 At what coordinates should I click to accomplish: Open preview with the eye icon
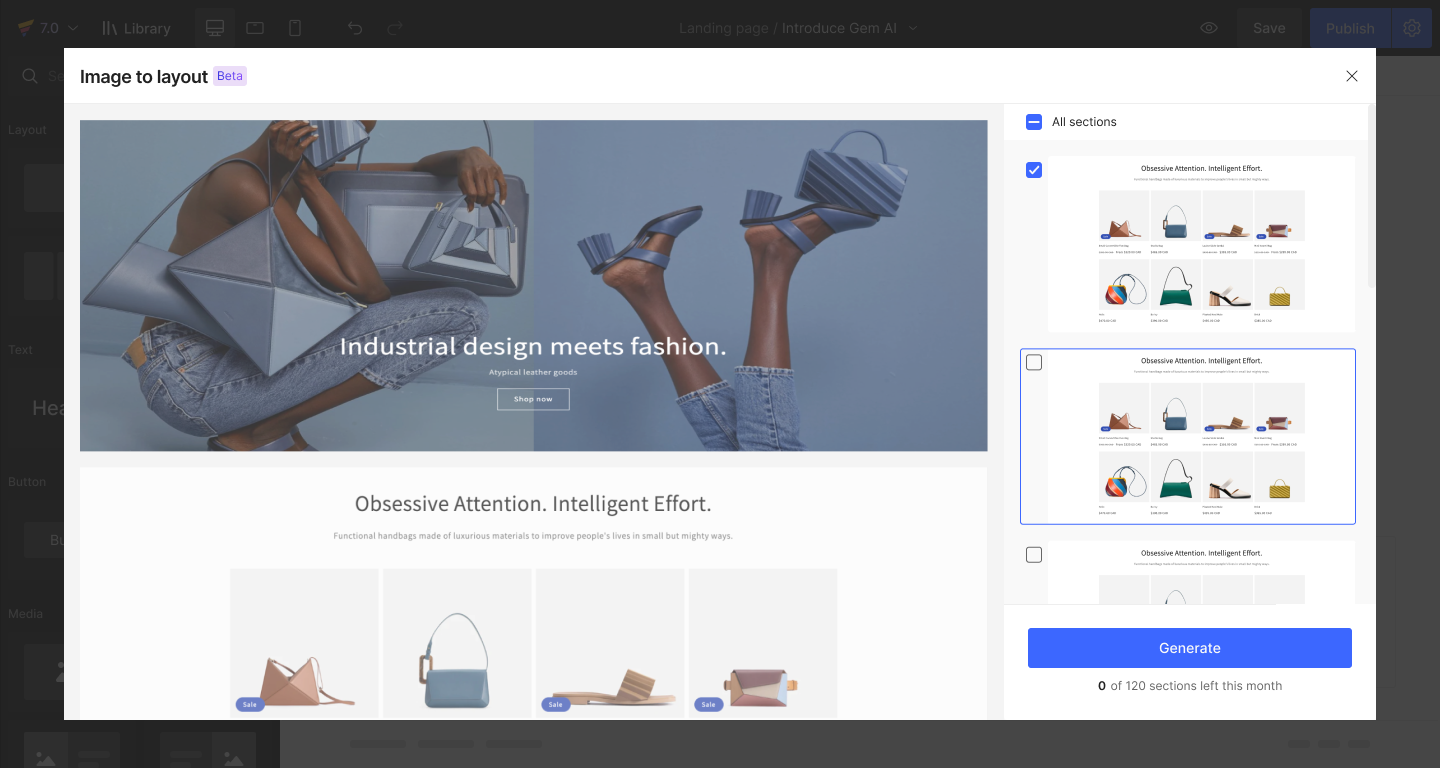point(1208,28)
